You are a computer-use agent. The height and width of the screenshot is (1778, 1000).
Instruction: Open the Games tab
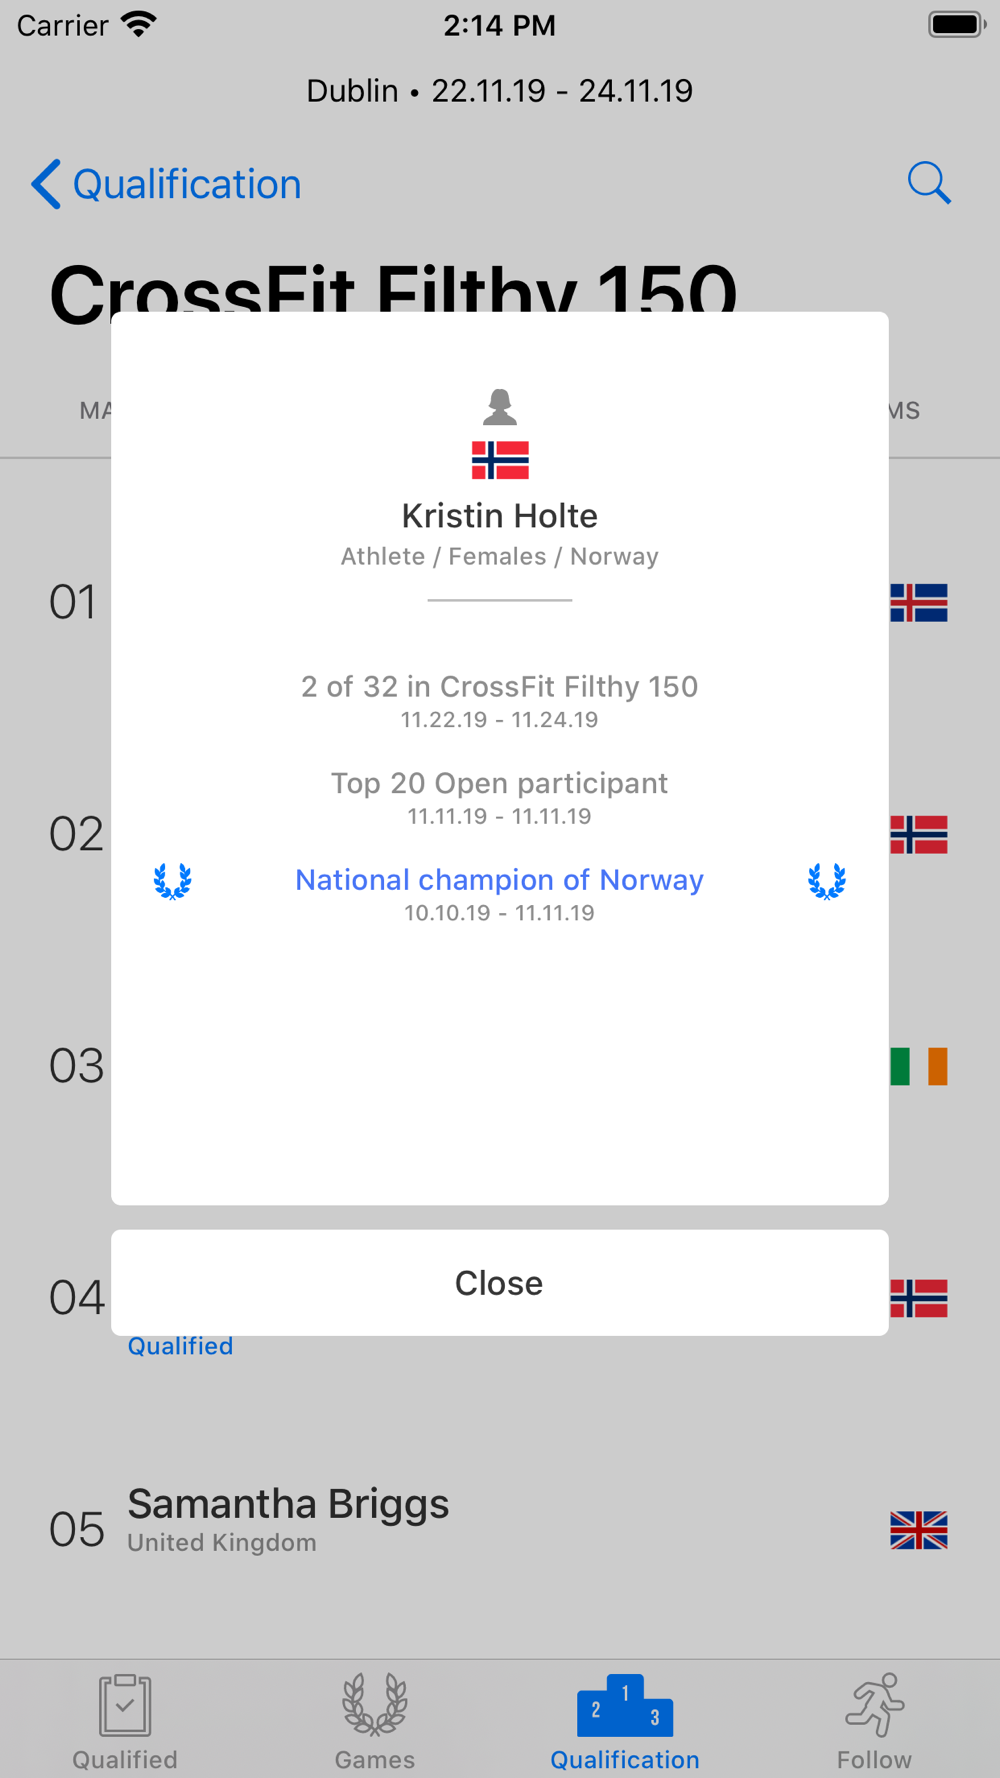(375, 1722)
